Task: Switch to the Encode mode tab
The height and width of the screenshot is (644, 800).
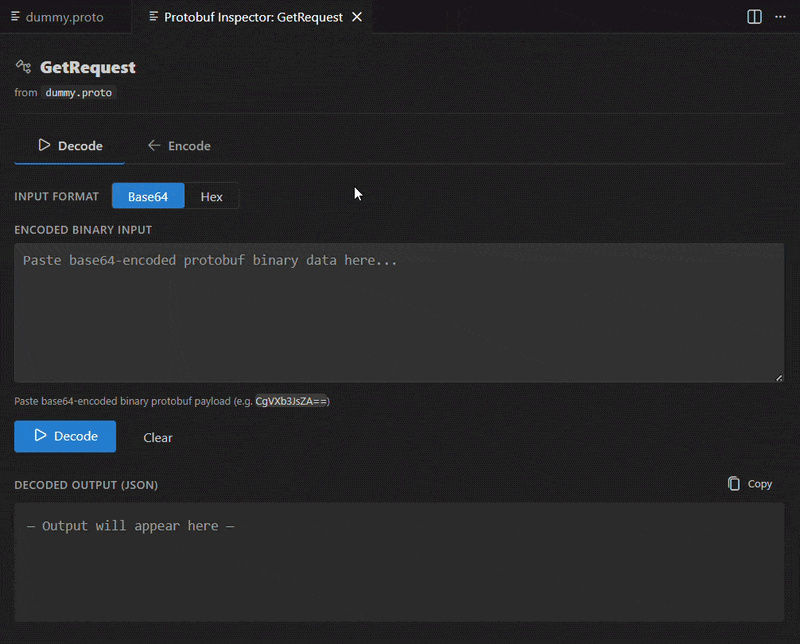Action: 180,145
